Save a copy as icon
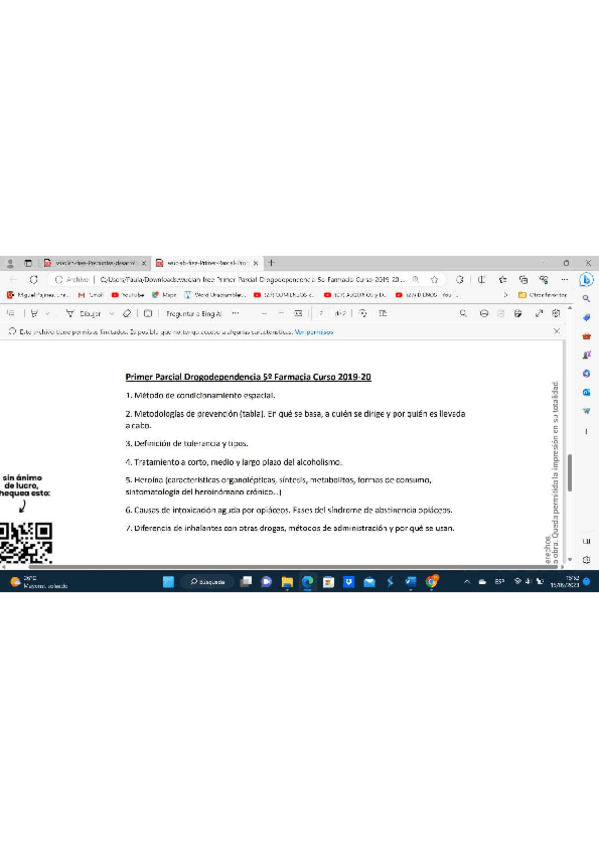 point(518,313)
